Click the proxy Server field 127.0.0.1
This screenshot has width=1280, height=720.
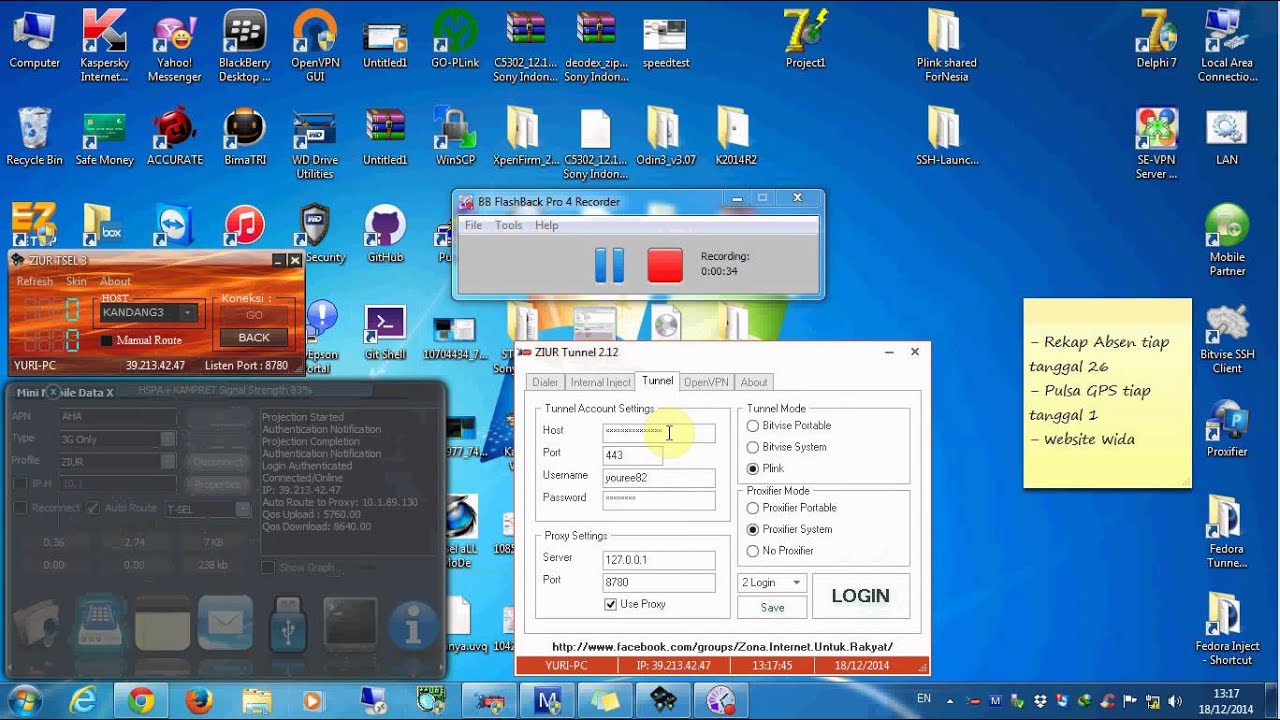tap(659, 560)
